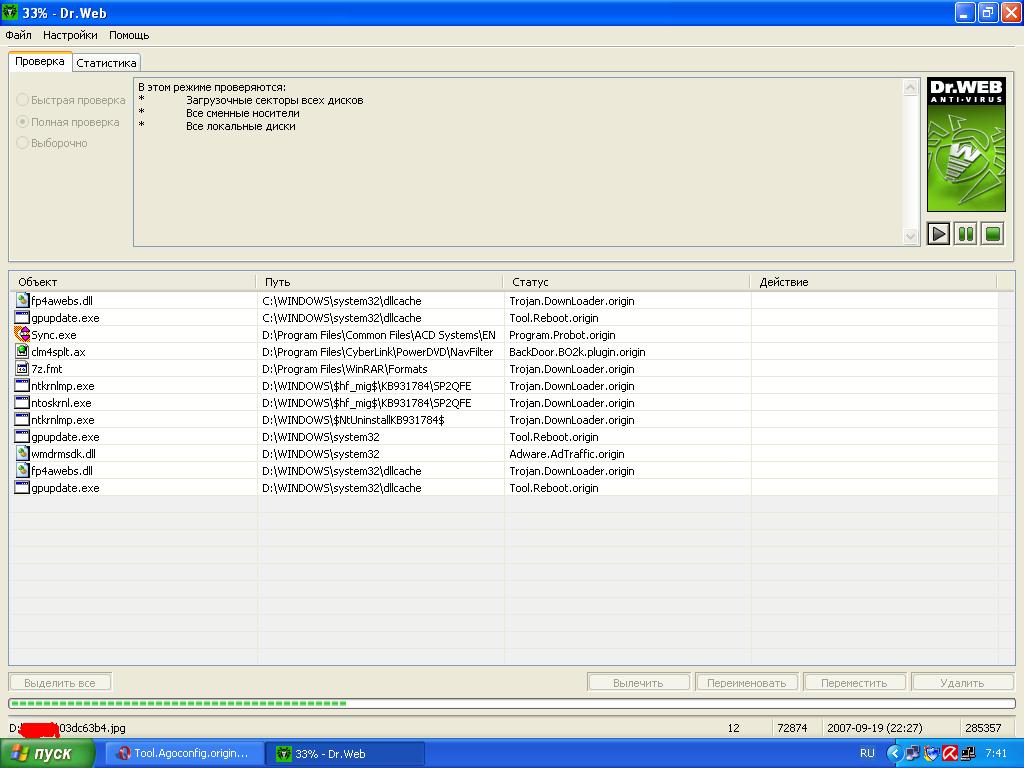
Task: Click the status bar date 2007-09-19 (22:27)
Action: point(874,728)
